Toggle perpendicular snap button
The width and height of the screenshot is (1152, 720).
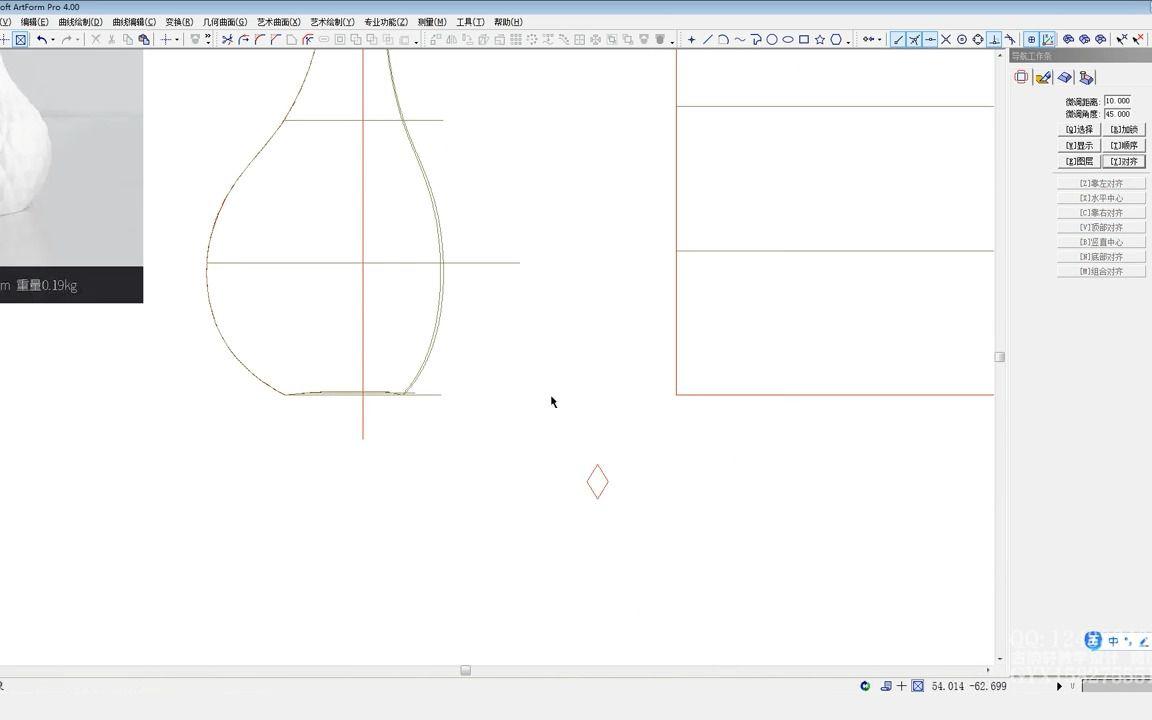coord(994,40)
